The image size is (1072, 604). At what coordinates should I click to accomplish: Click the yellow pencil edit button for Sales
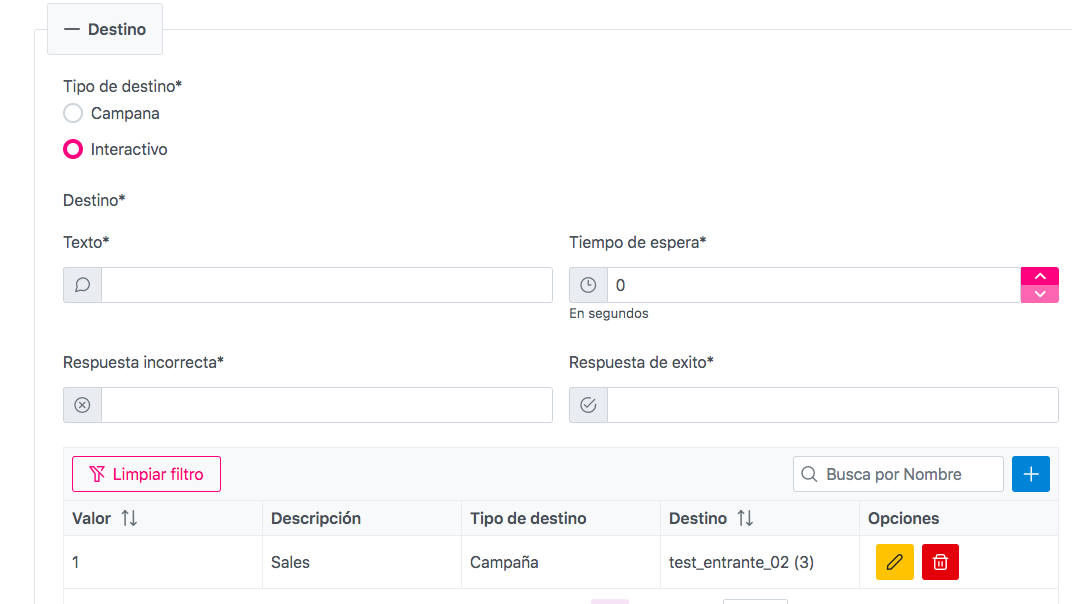(894, 562)
